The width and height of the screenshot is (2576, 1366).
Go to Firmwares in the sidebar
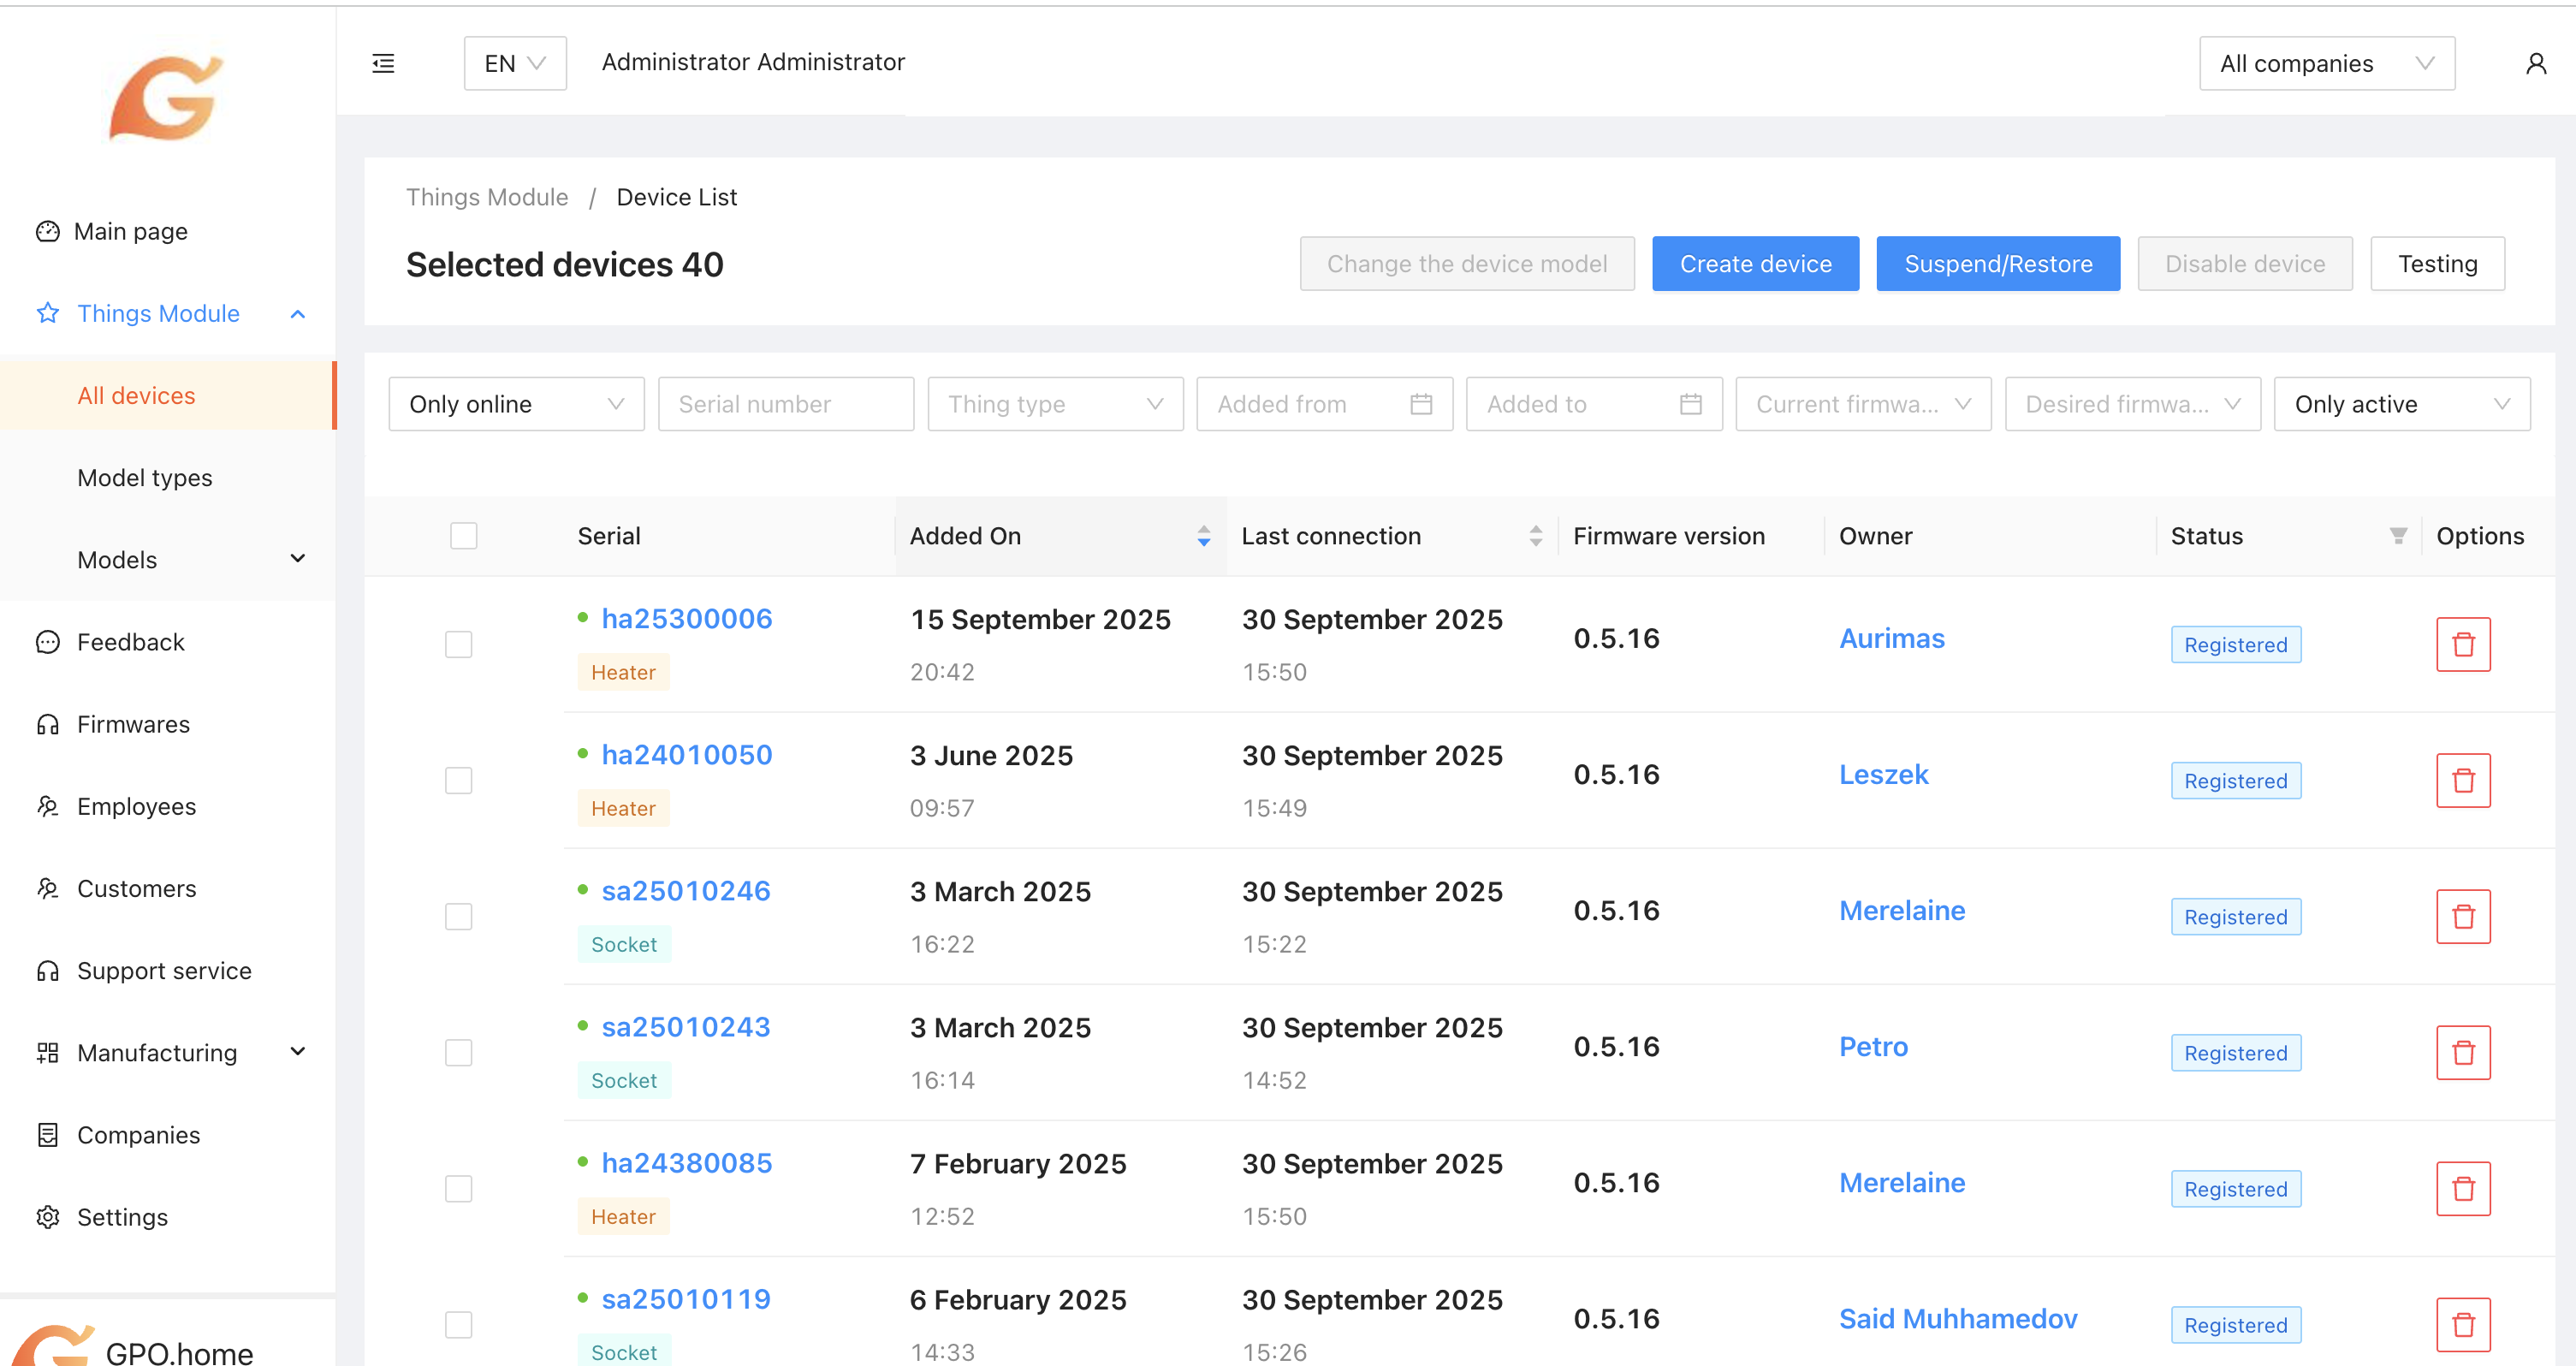pyautogui.click(x=133, y=724)
